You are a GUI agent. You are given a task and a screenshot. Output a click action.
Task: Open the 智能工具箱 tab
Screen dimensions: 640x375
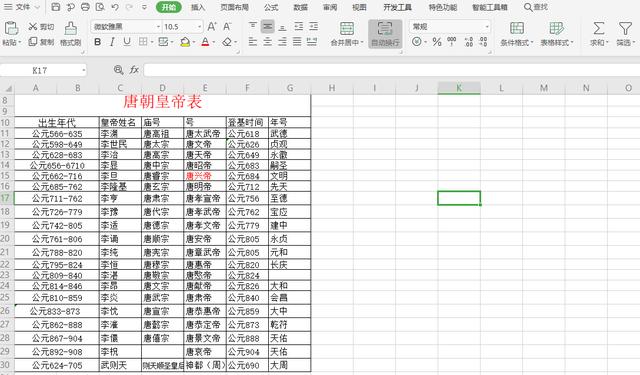point(490,7)
